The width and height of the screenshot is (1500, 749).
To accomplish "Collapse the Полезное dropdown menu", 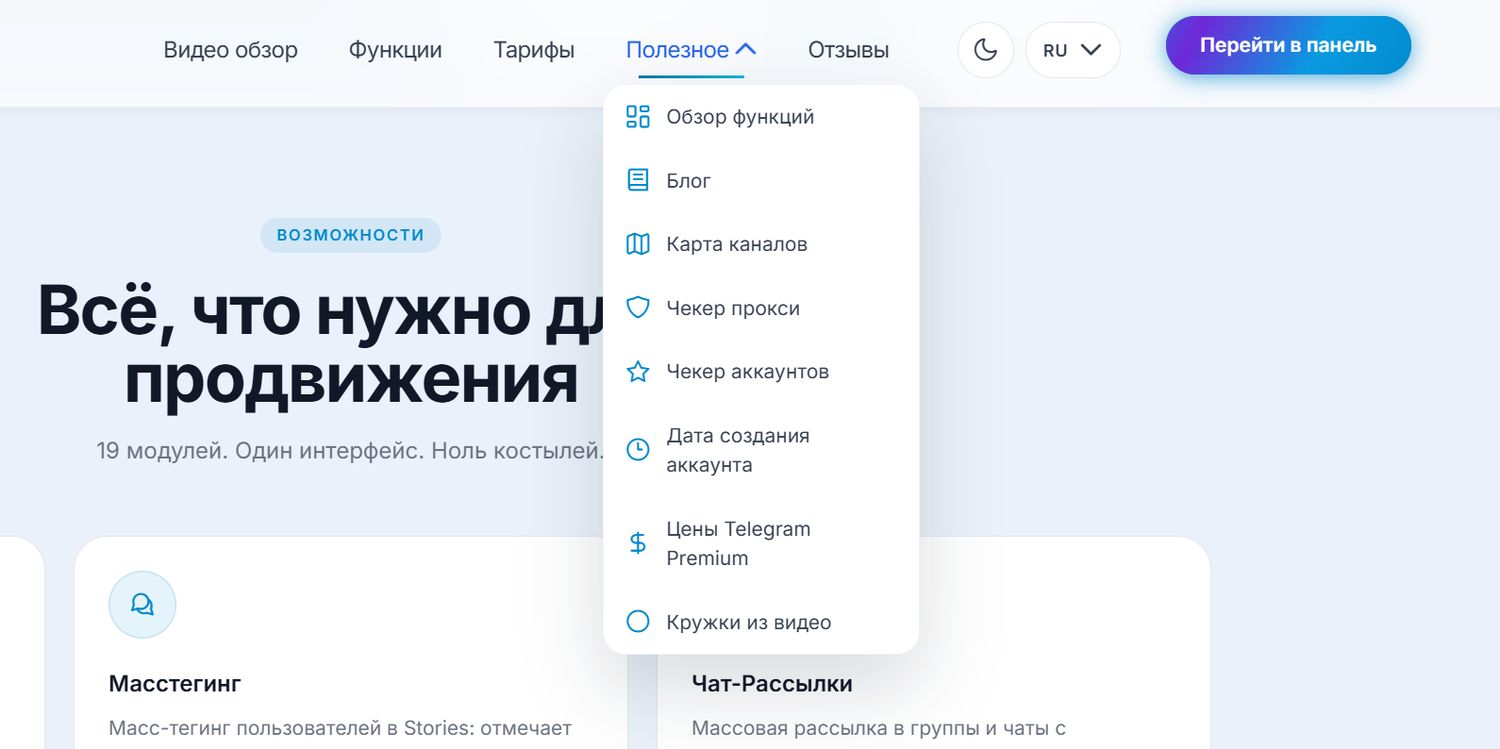I will [x=691, y=49].
